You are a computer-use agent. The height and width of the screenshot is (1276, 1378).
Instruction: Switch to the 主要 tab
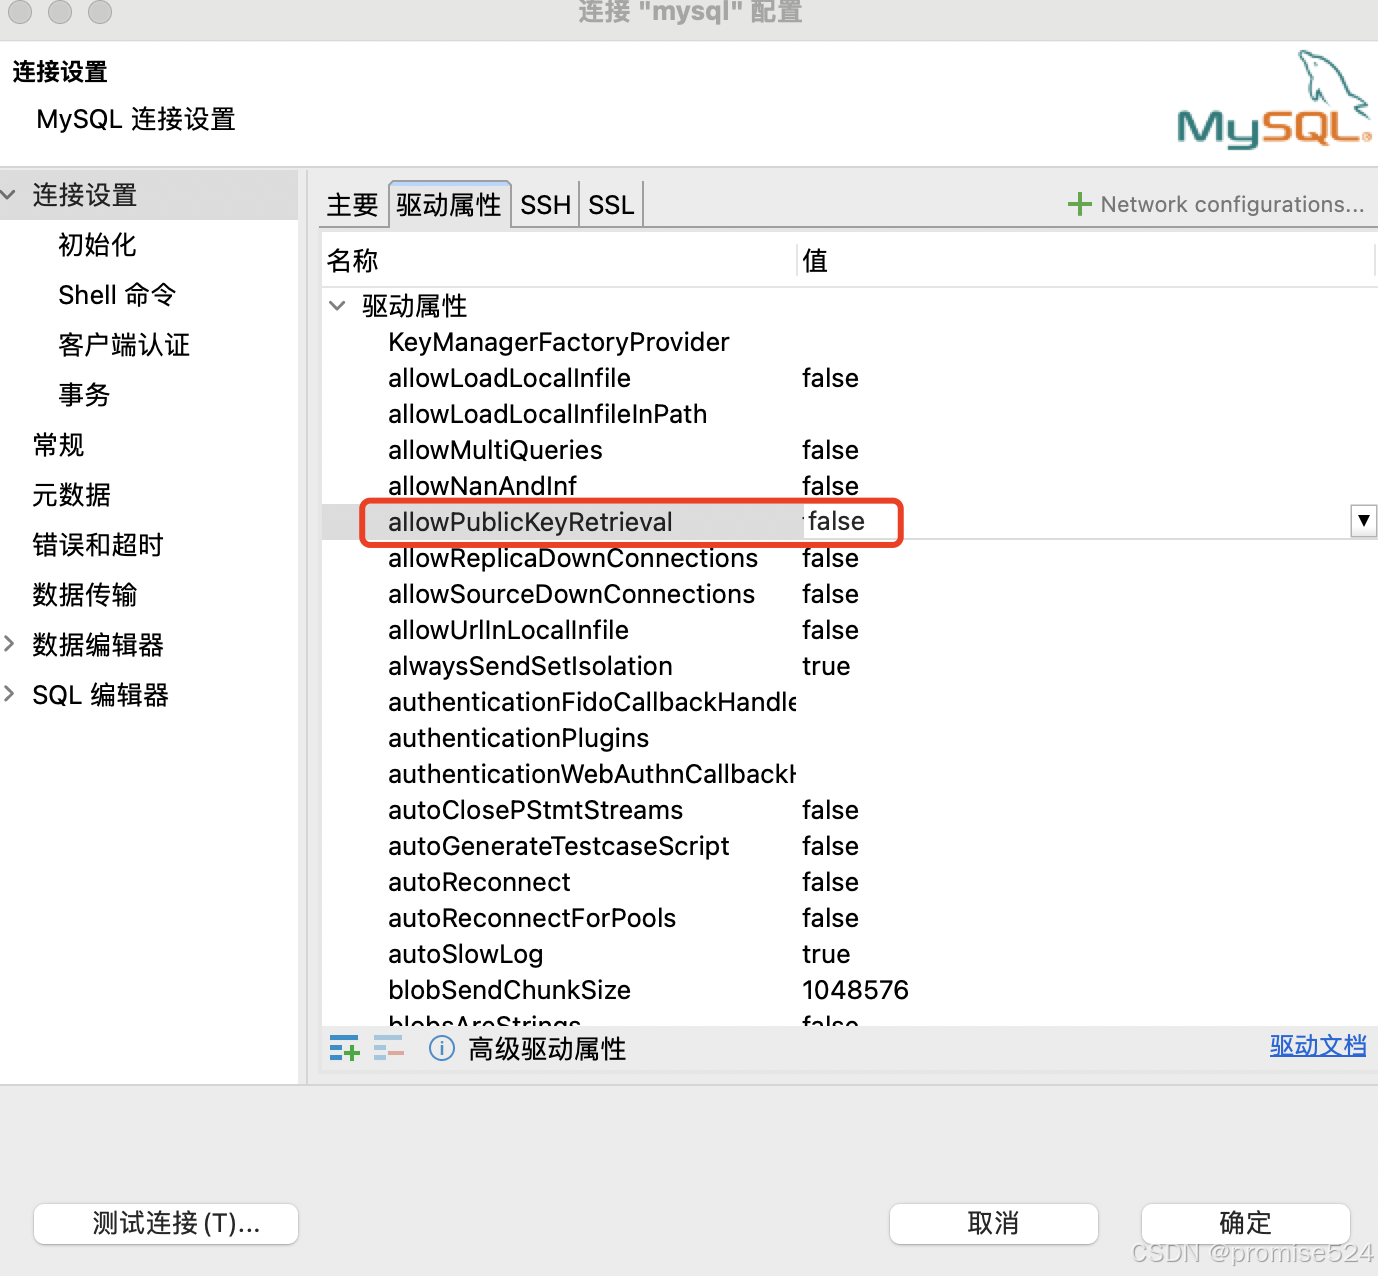(x=352, y=205)
